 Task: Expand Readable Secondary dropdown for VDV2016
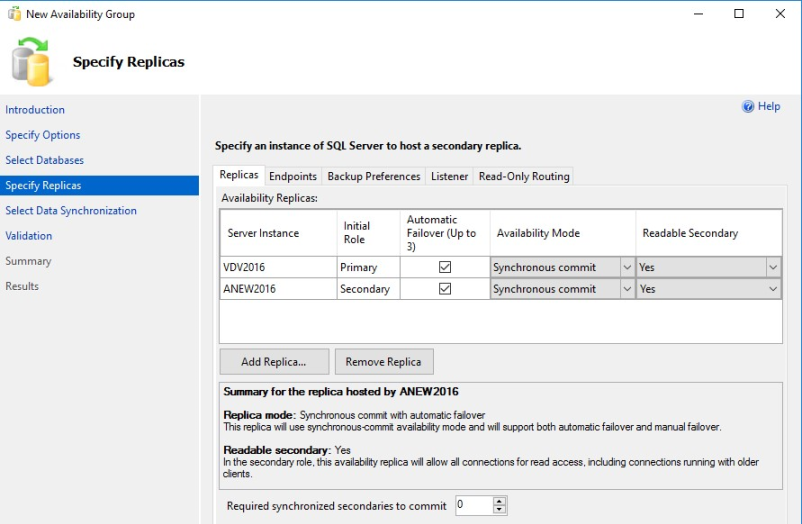(x=773, y=267)
